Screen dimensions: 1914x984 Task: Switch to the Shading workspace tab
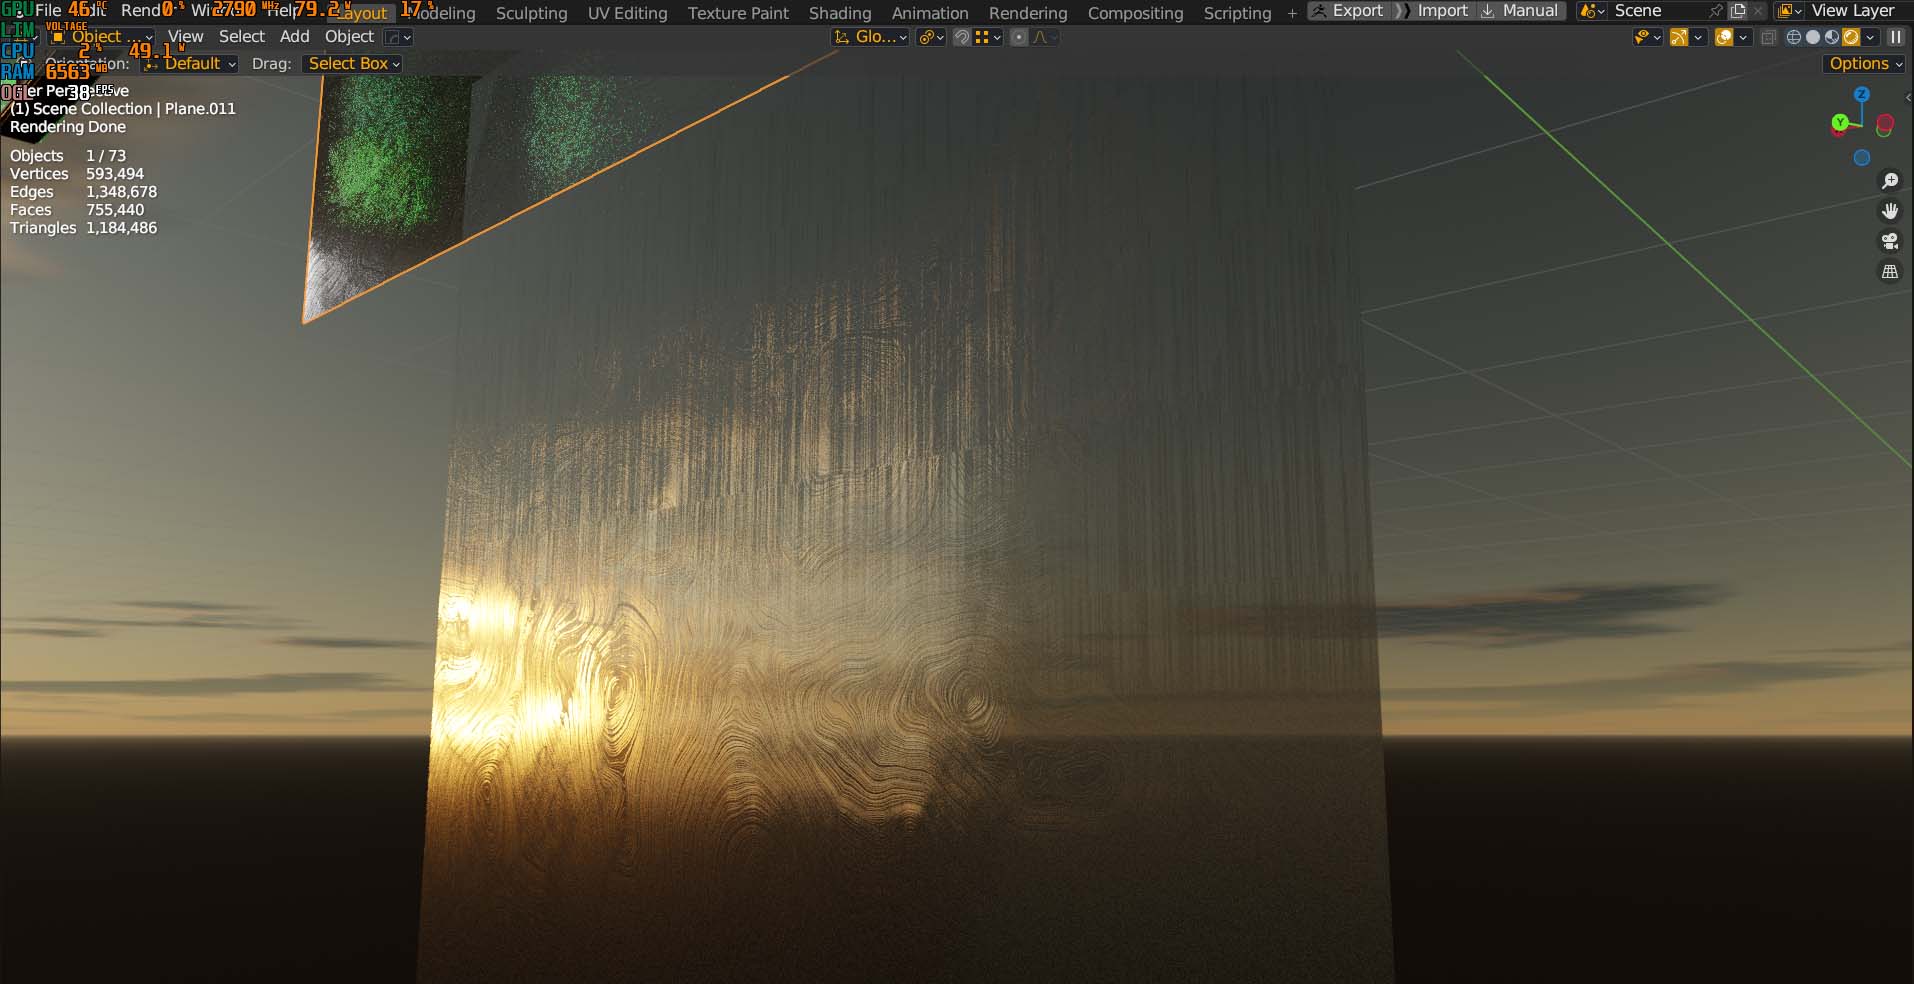click(839, 13)
